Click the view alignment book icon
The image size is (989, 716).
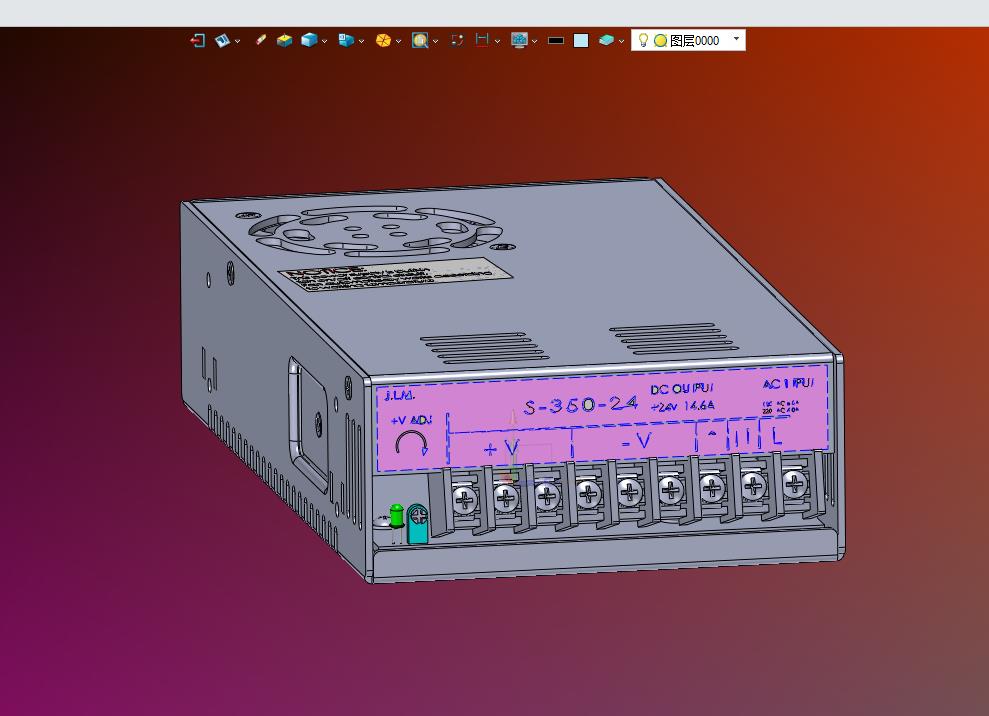pos(222,40)
